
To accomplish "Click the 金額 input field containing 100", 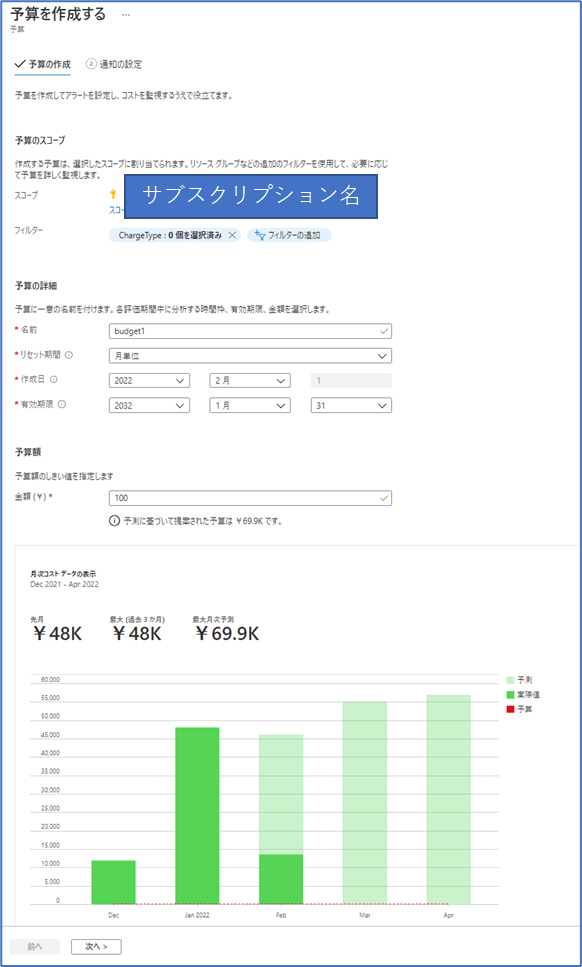I will [250, 498].
